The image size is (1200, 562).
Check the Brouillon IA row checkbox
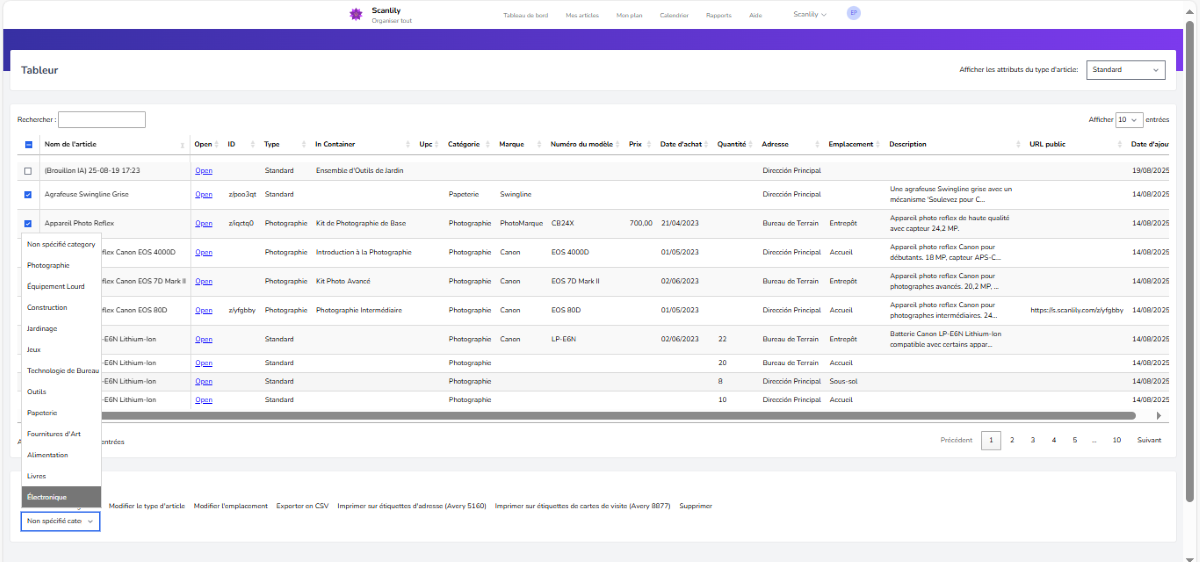click(x=28, y=171)
